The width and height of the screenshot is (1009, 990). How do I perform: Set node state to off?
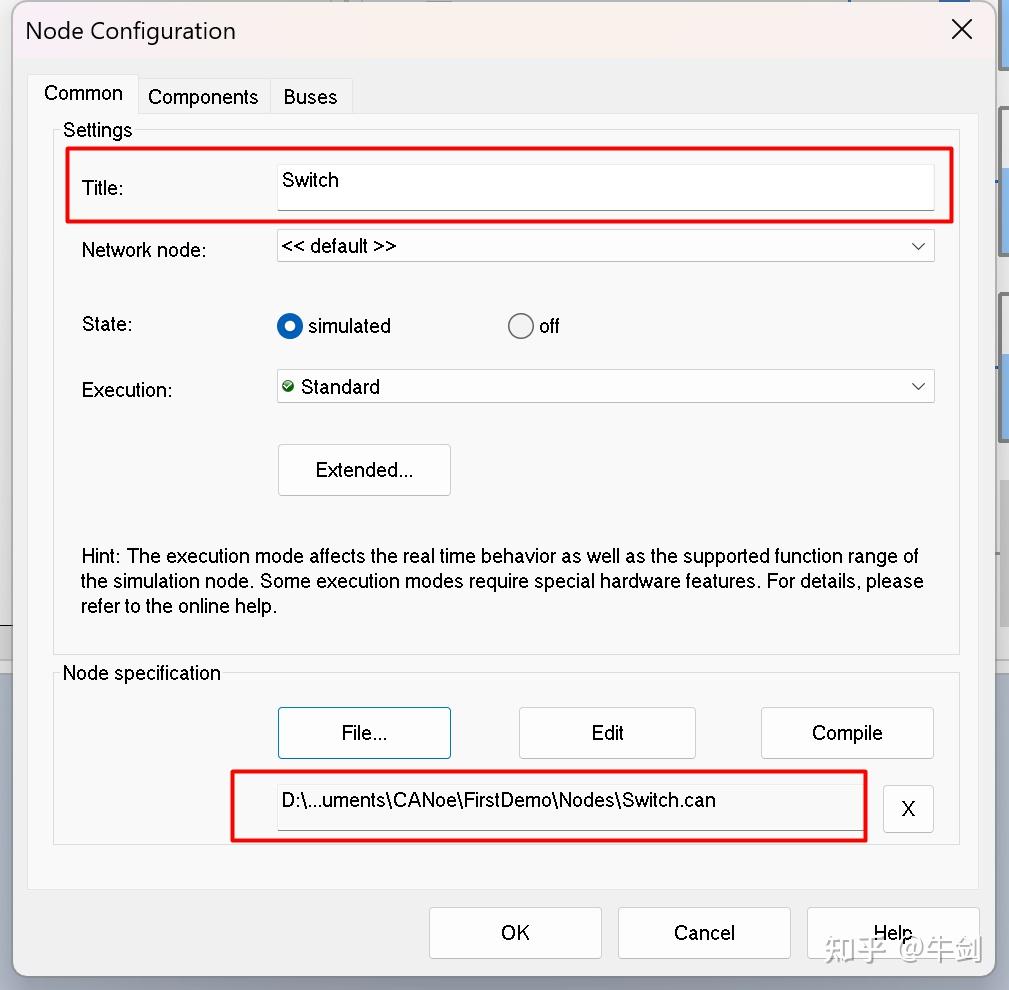point(521,326)
